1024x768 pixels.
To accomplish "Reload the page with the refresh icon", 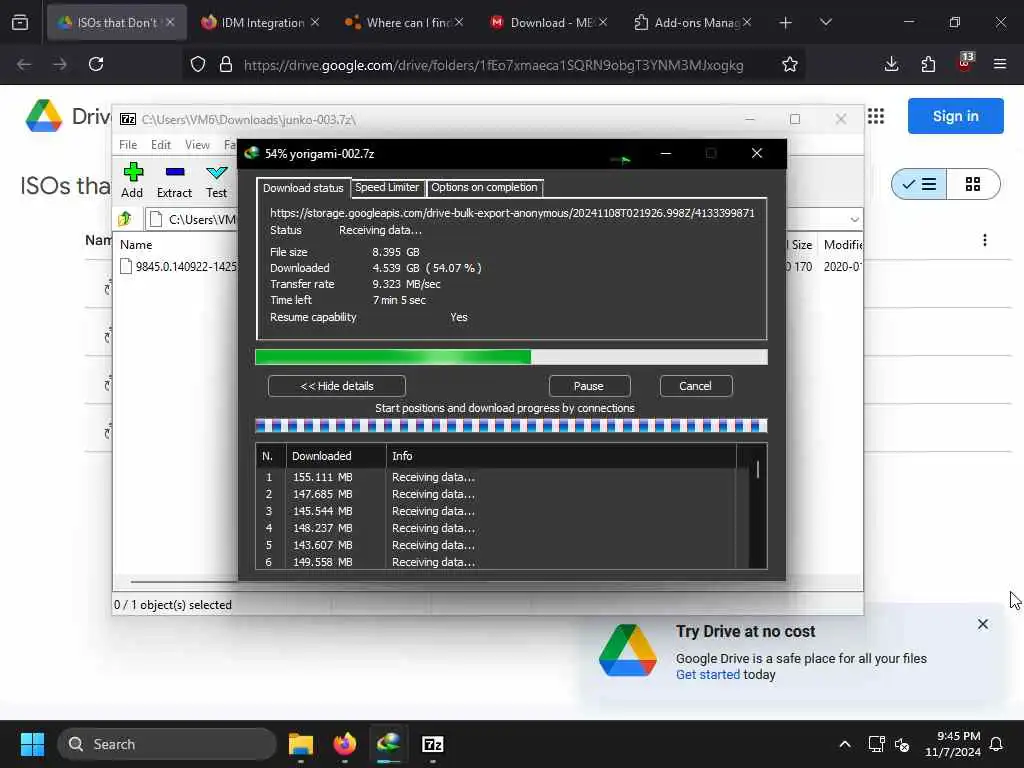I will (x=96, y=64).
